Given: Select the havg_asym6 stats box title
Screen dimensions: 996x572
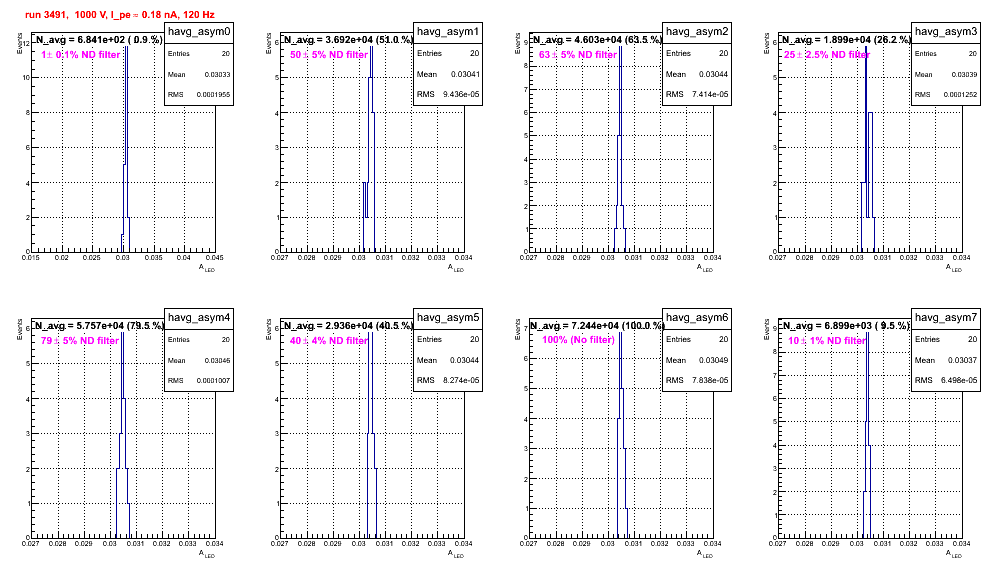Looking at the screenshot, I should pyautogui.click(x=697, y=318).
